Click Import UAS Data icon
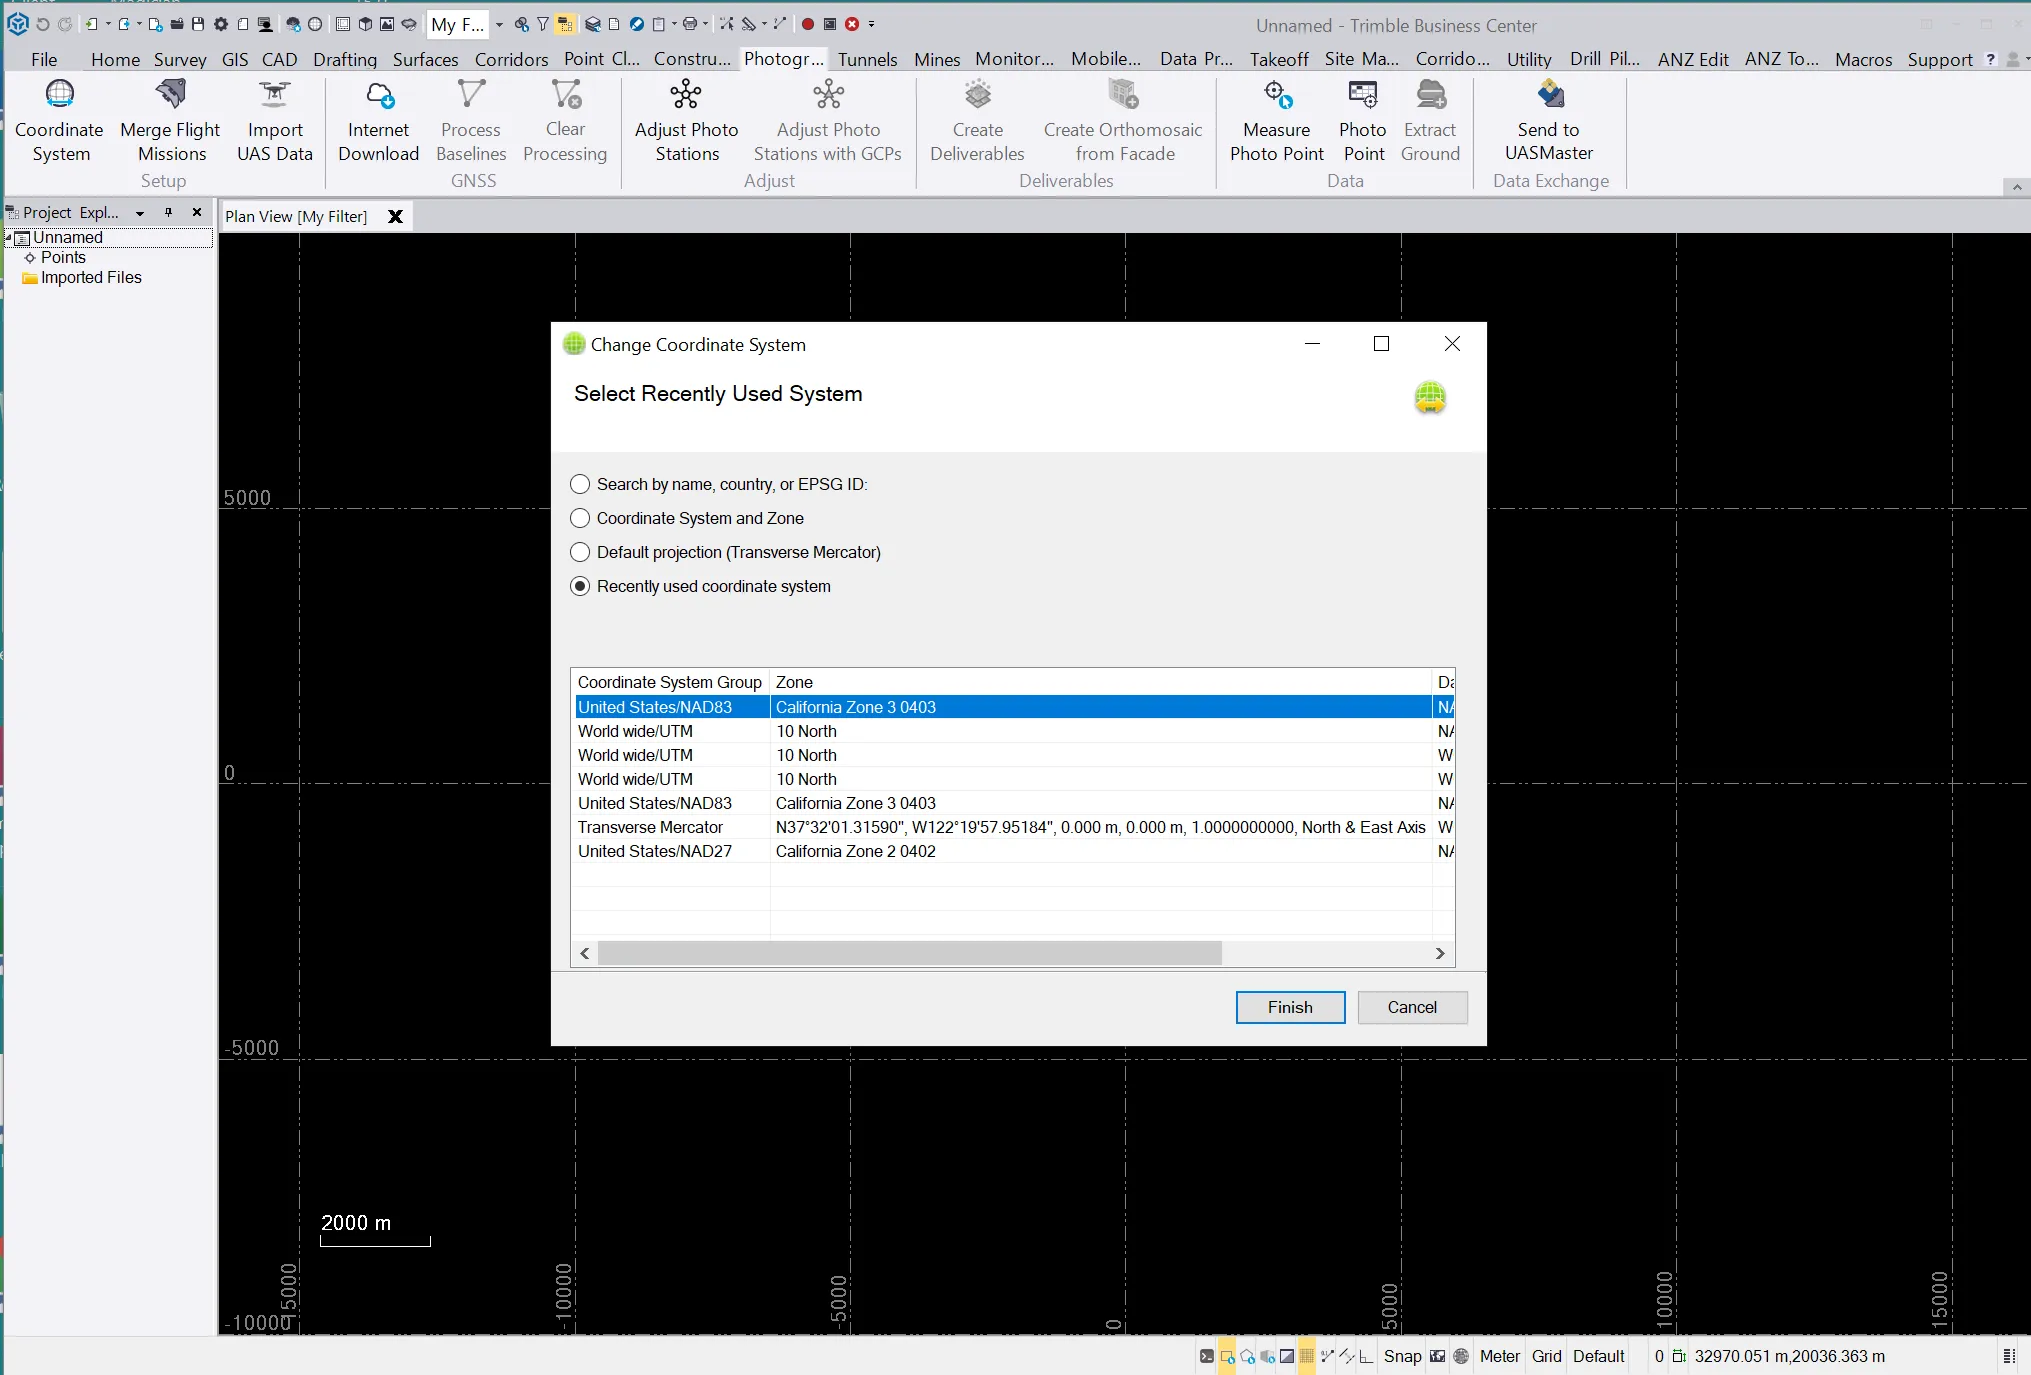This screenshot has width=2031, height=1375. (274, 95)
